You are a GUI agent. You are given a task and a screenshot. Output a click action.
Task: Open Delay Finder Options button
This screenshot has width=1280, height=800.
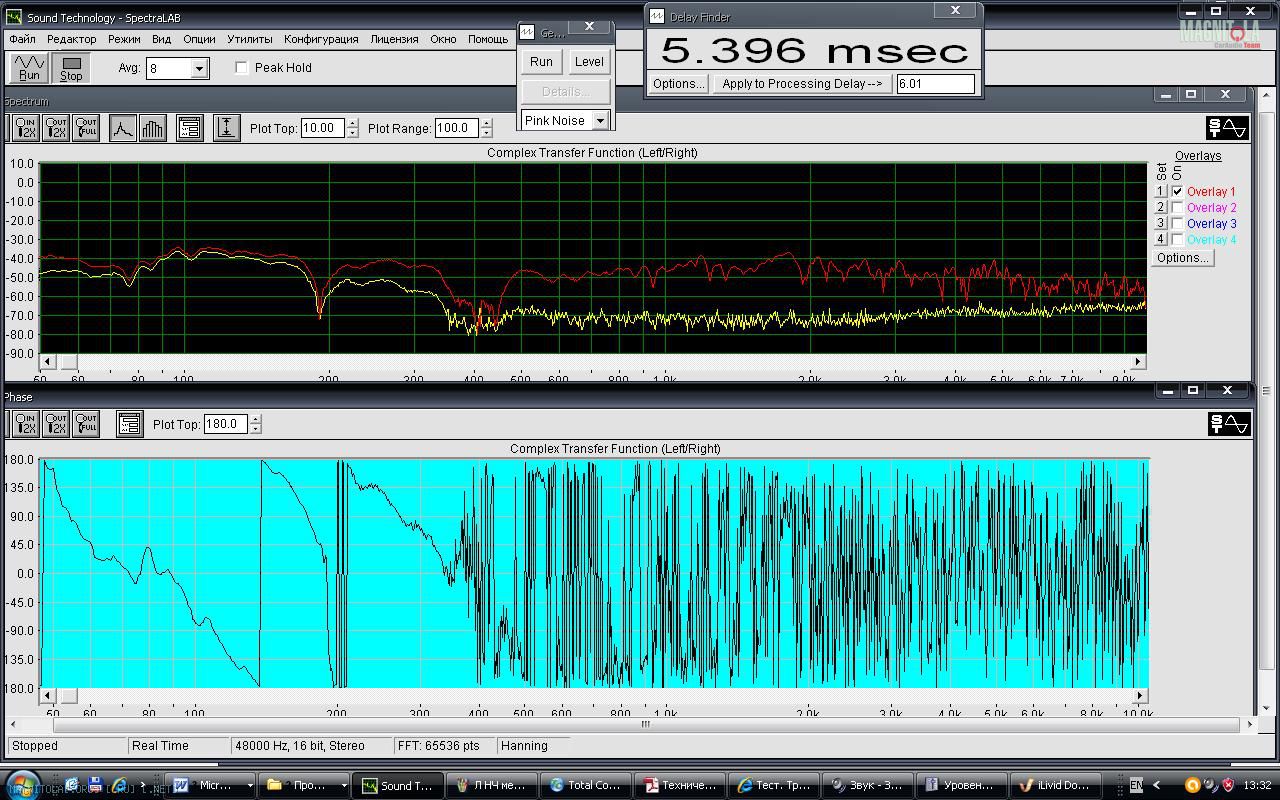pyautogui.click(x=679, y=84)
